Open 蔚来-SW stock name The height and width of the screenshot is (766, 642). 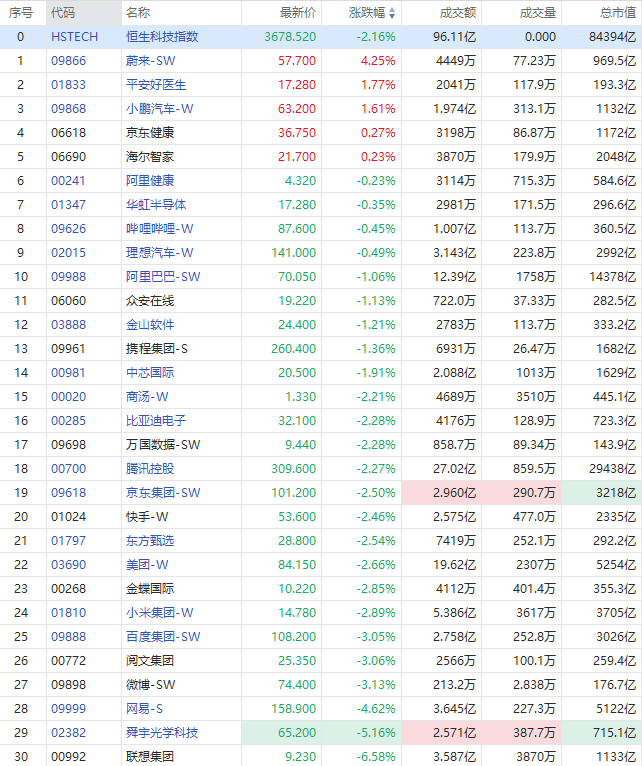coord(150,61)
